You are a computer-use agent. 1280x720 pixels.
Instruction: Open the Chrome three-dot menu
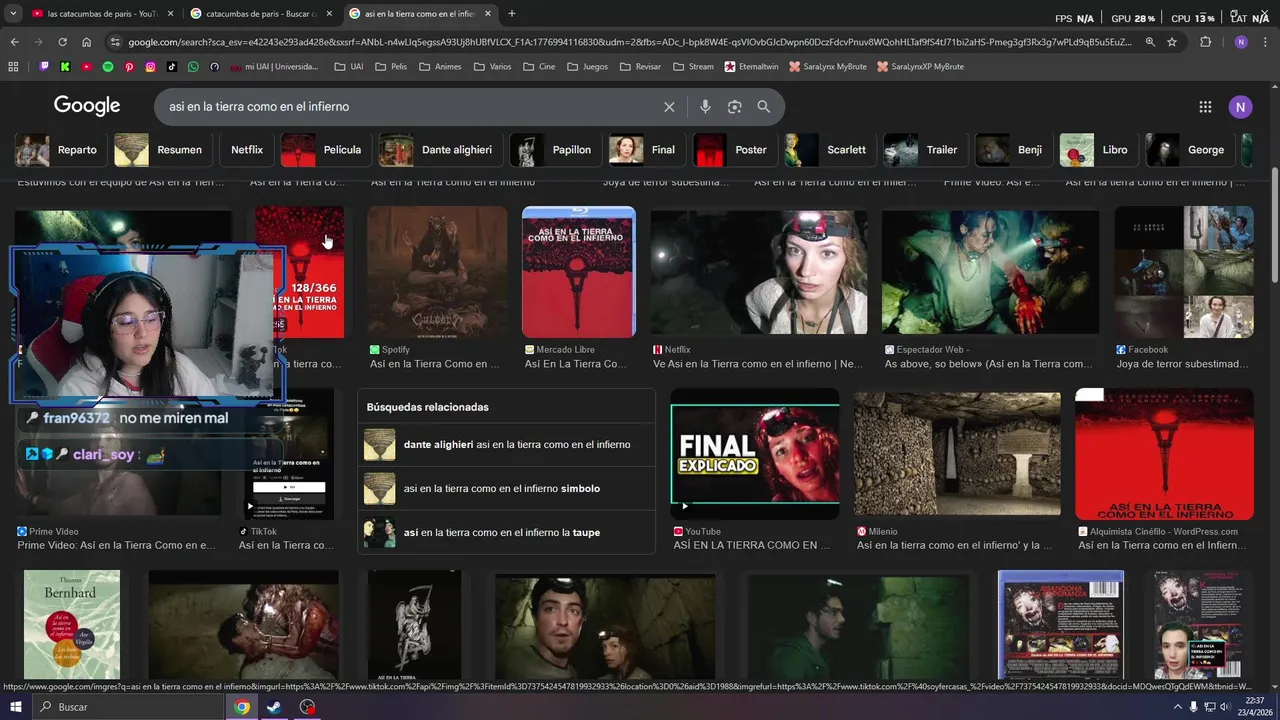click(1265, 42)
